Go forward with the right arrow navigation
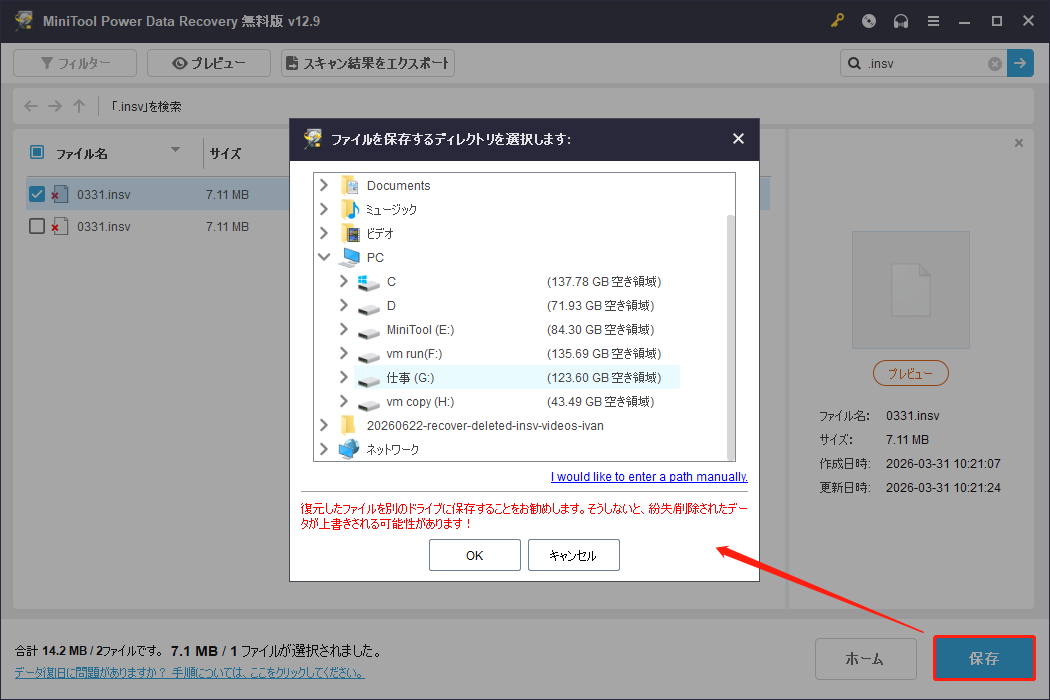 click(x=55, y=106)
